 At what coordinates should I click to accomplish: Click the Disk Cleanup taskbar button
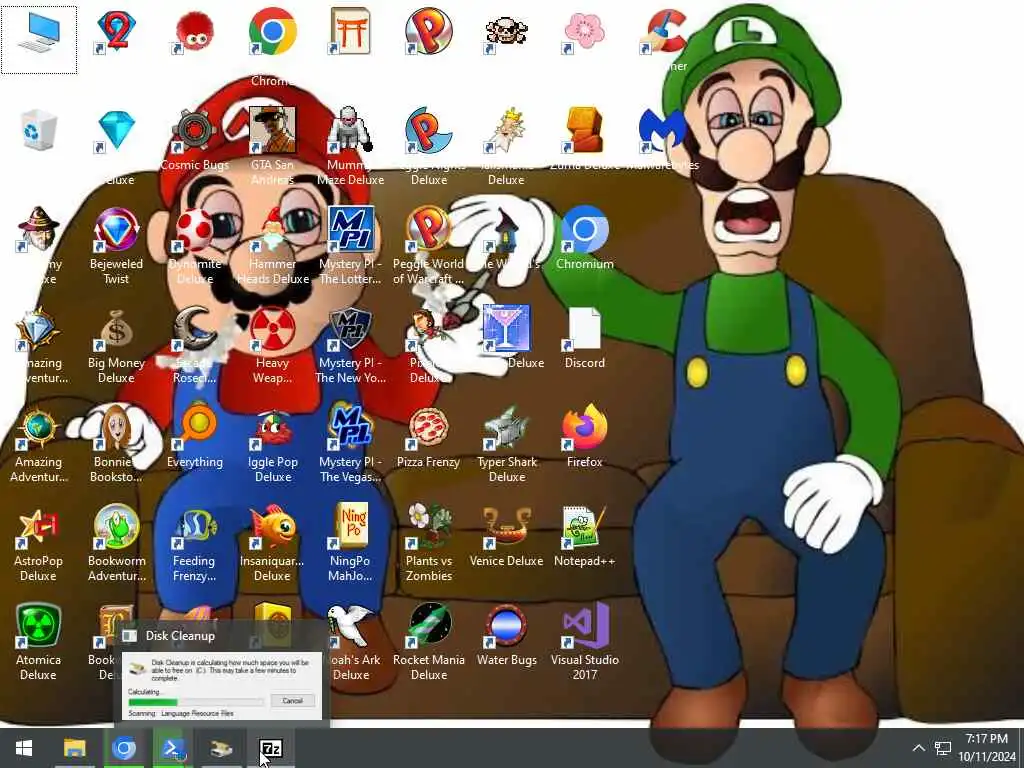point(221,748)
